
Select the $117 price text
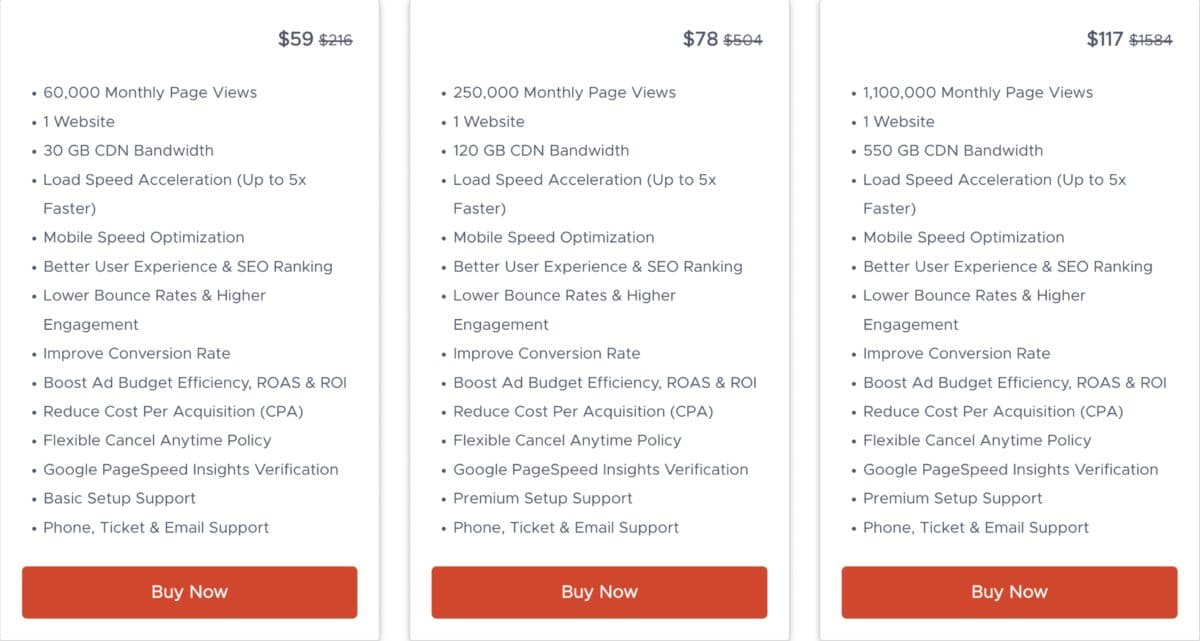click(x=1105, y=40)
